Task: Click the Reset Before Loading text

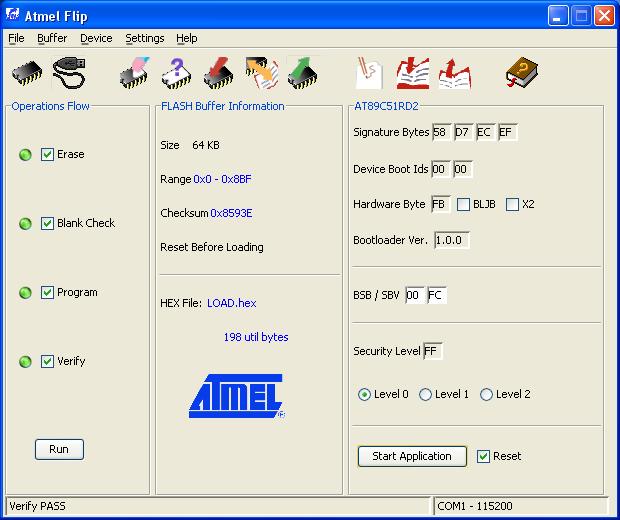Action: coord(212,248)
